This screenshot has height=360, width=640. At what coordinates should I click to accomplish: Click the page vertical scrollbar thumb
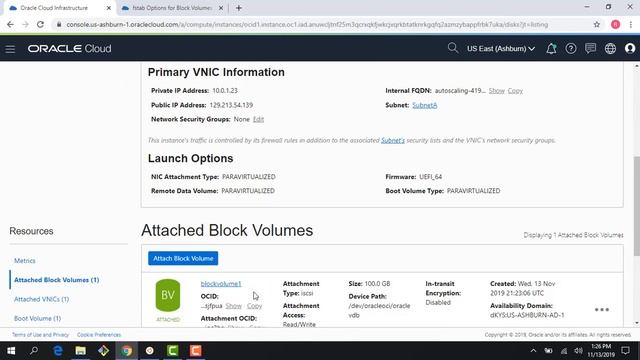[636, 206]
